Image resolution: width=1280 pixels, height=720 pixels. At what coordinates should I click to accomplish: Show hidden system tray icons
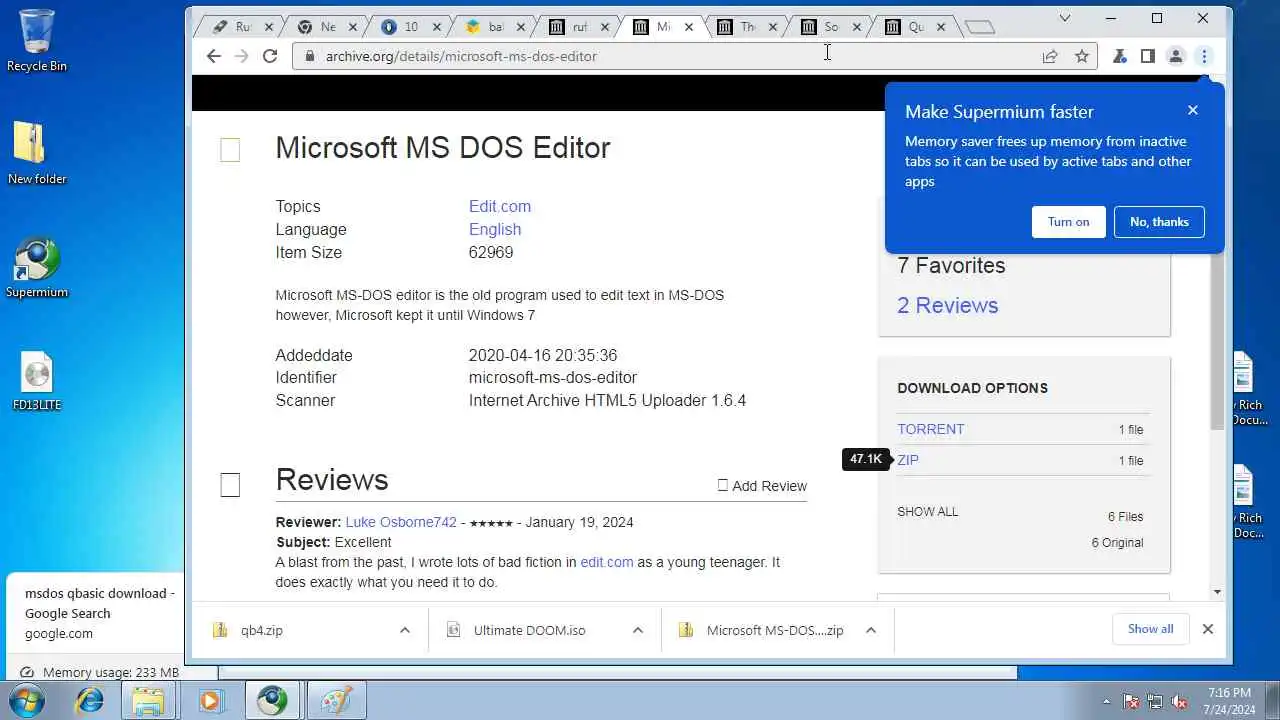1106,701
